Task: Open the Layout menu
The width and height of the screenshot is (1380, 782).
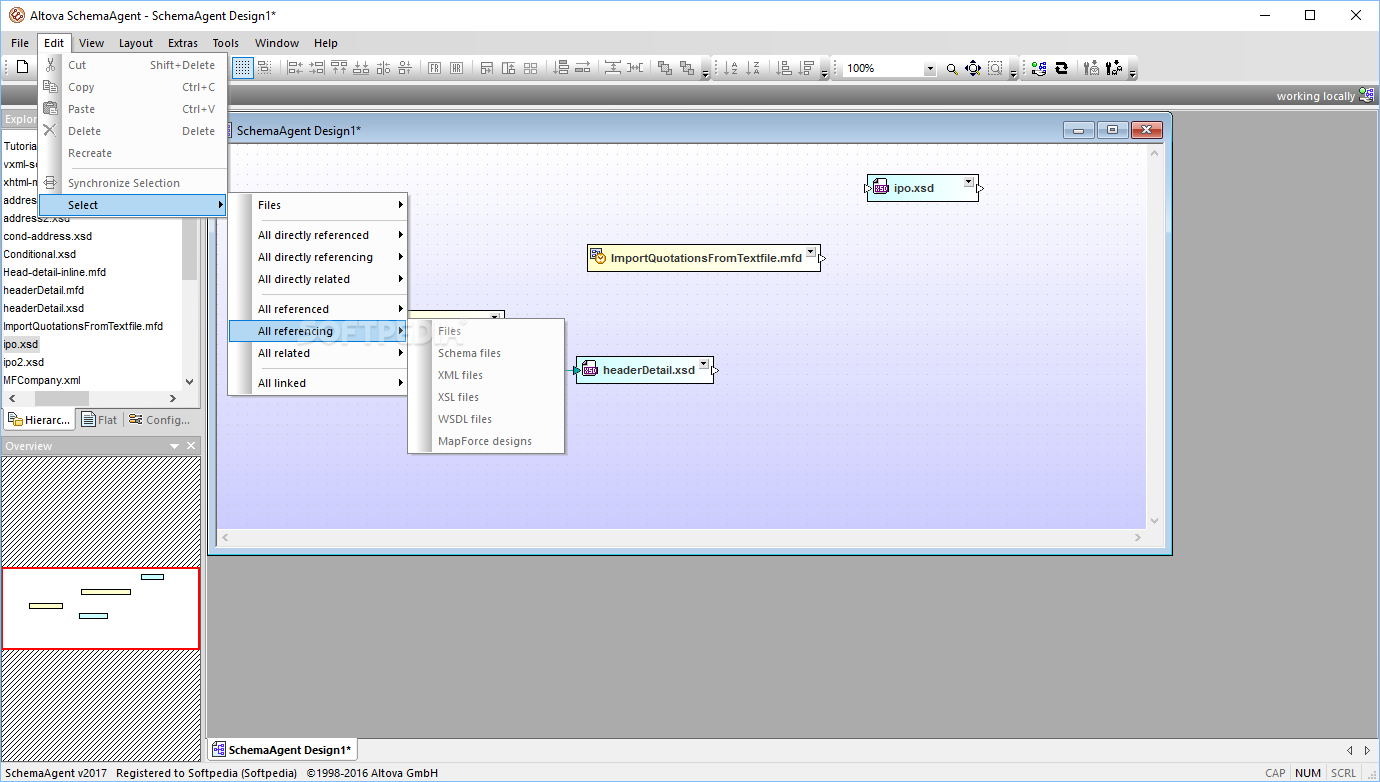Action: pyautogui.click(x=136, y=43)
